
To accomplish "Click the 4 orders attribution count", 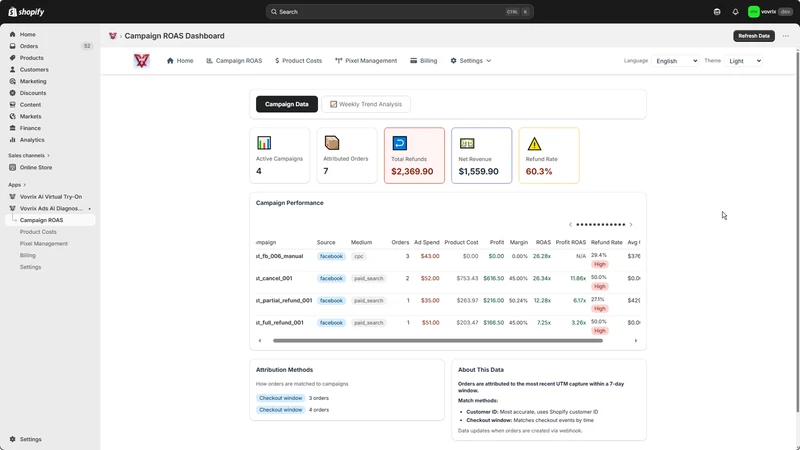I will tap(319, 410).
